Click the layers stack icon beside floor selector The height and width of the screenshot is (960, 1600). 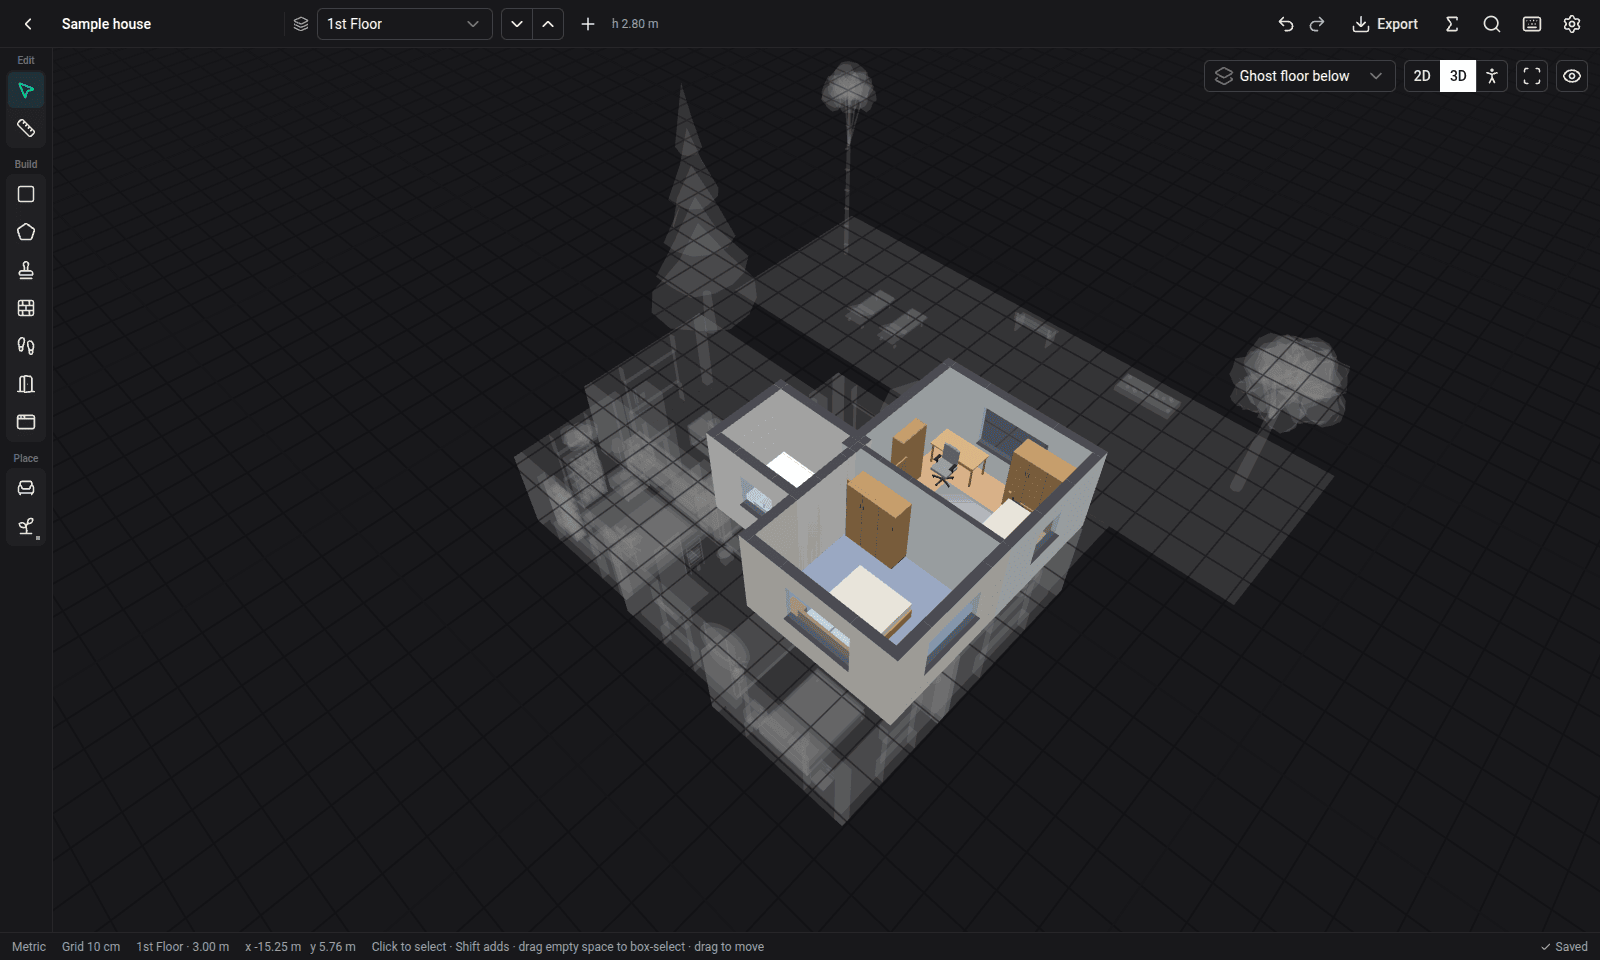[x=301, y=24]
